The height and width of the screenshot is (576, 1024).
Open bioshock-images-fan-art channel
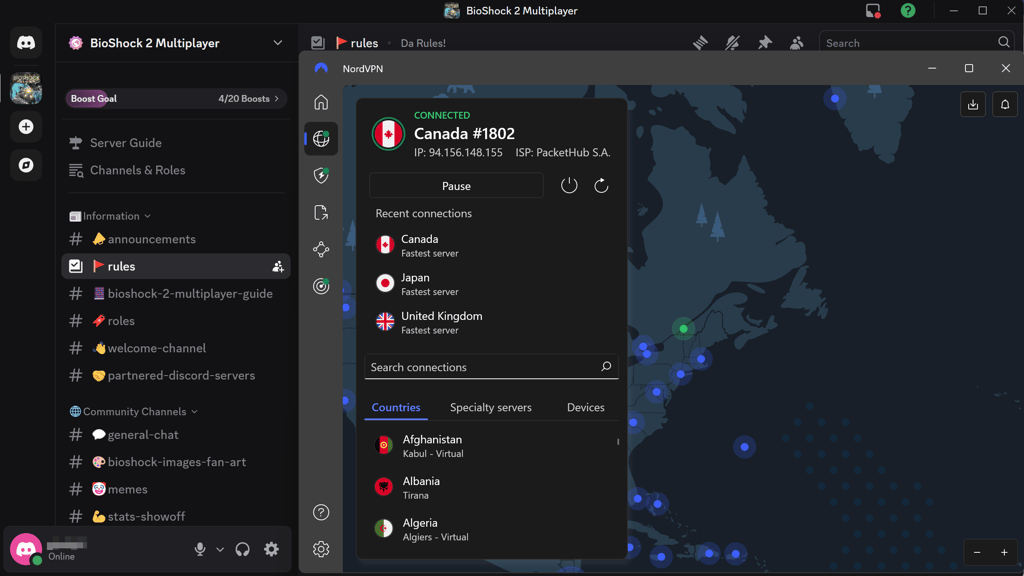(176, 462)
